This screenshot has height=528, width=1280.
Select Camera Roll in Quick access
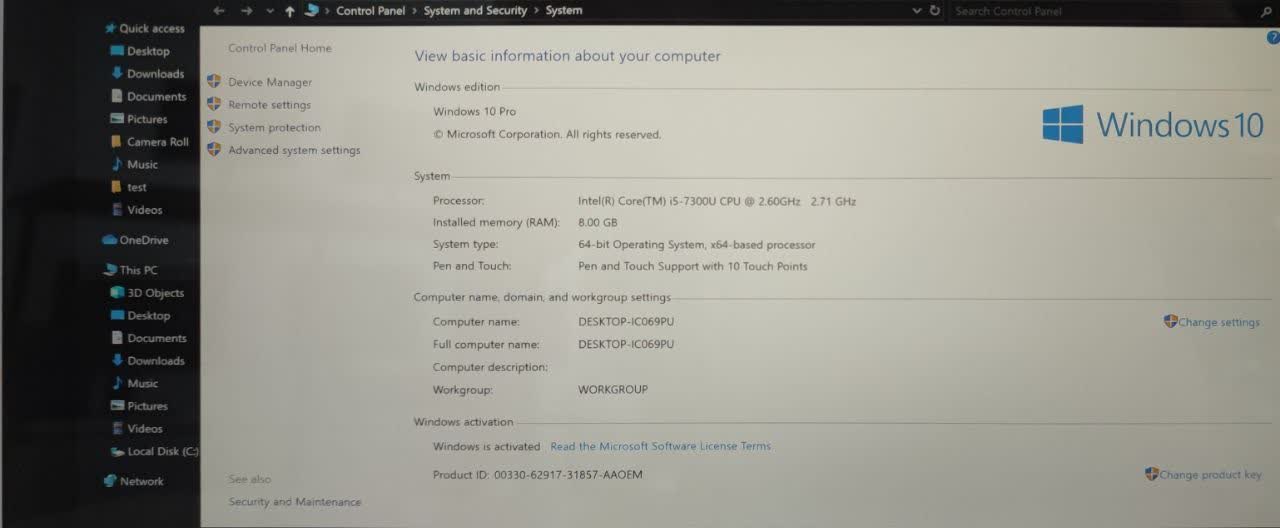157,142
